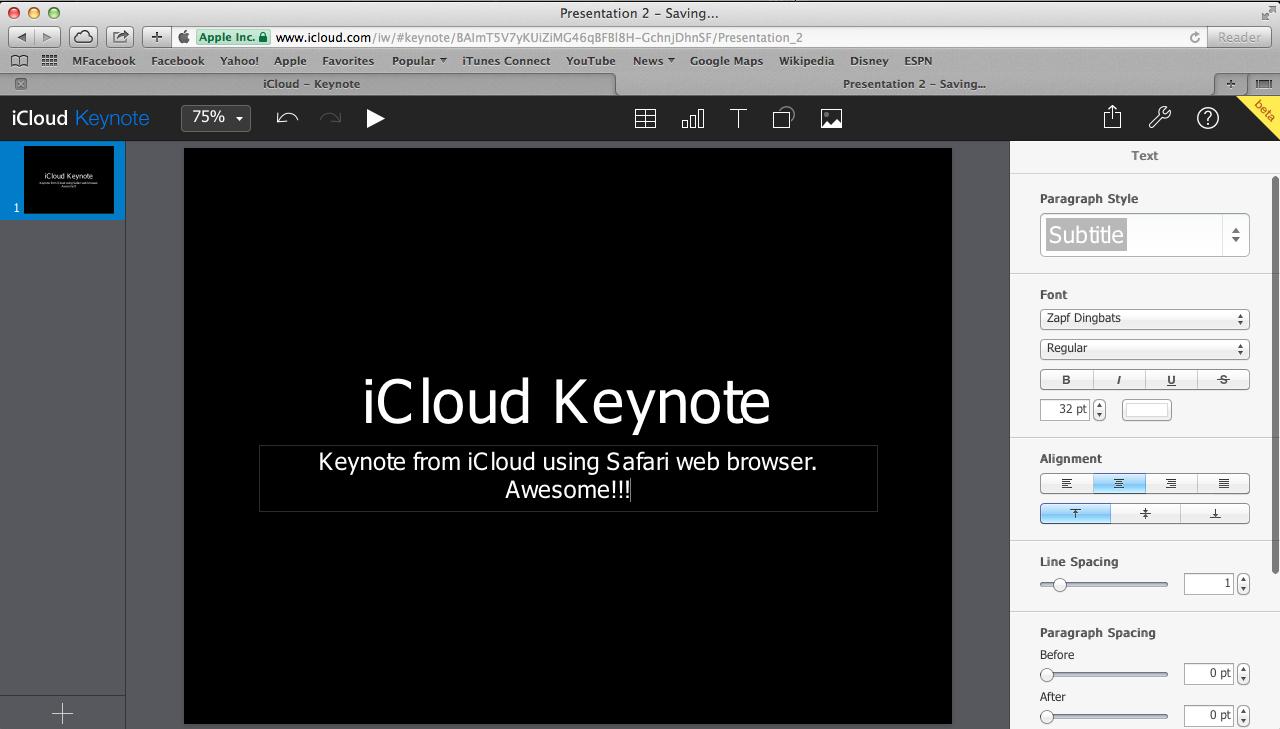Image resolution: width=1280 pixels, height=729 pixels.
Task: Open the ESPN bookmark
Action: pyautogui.click(x=918, y=61)
